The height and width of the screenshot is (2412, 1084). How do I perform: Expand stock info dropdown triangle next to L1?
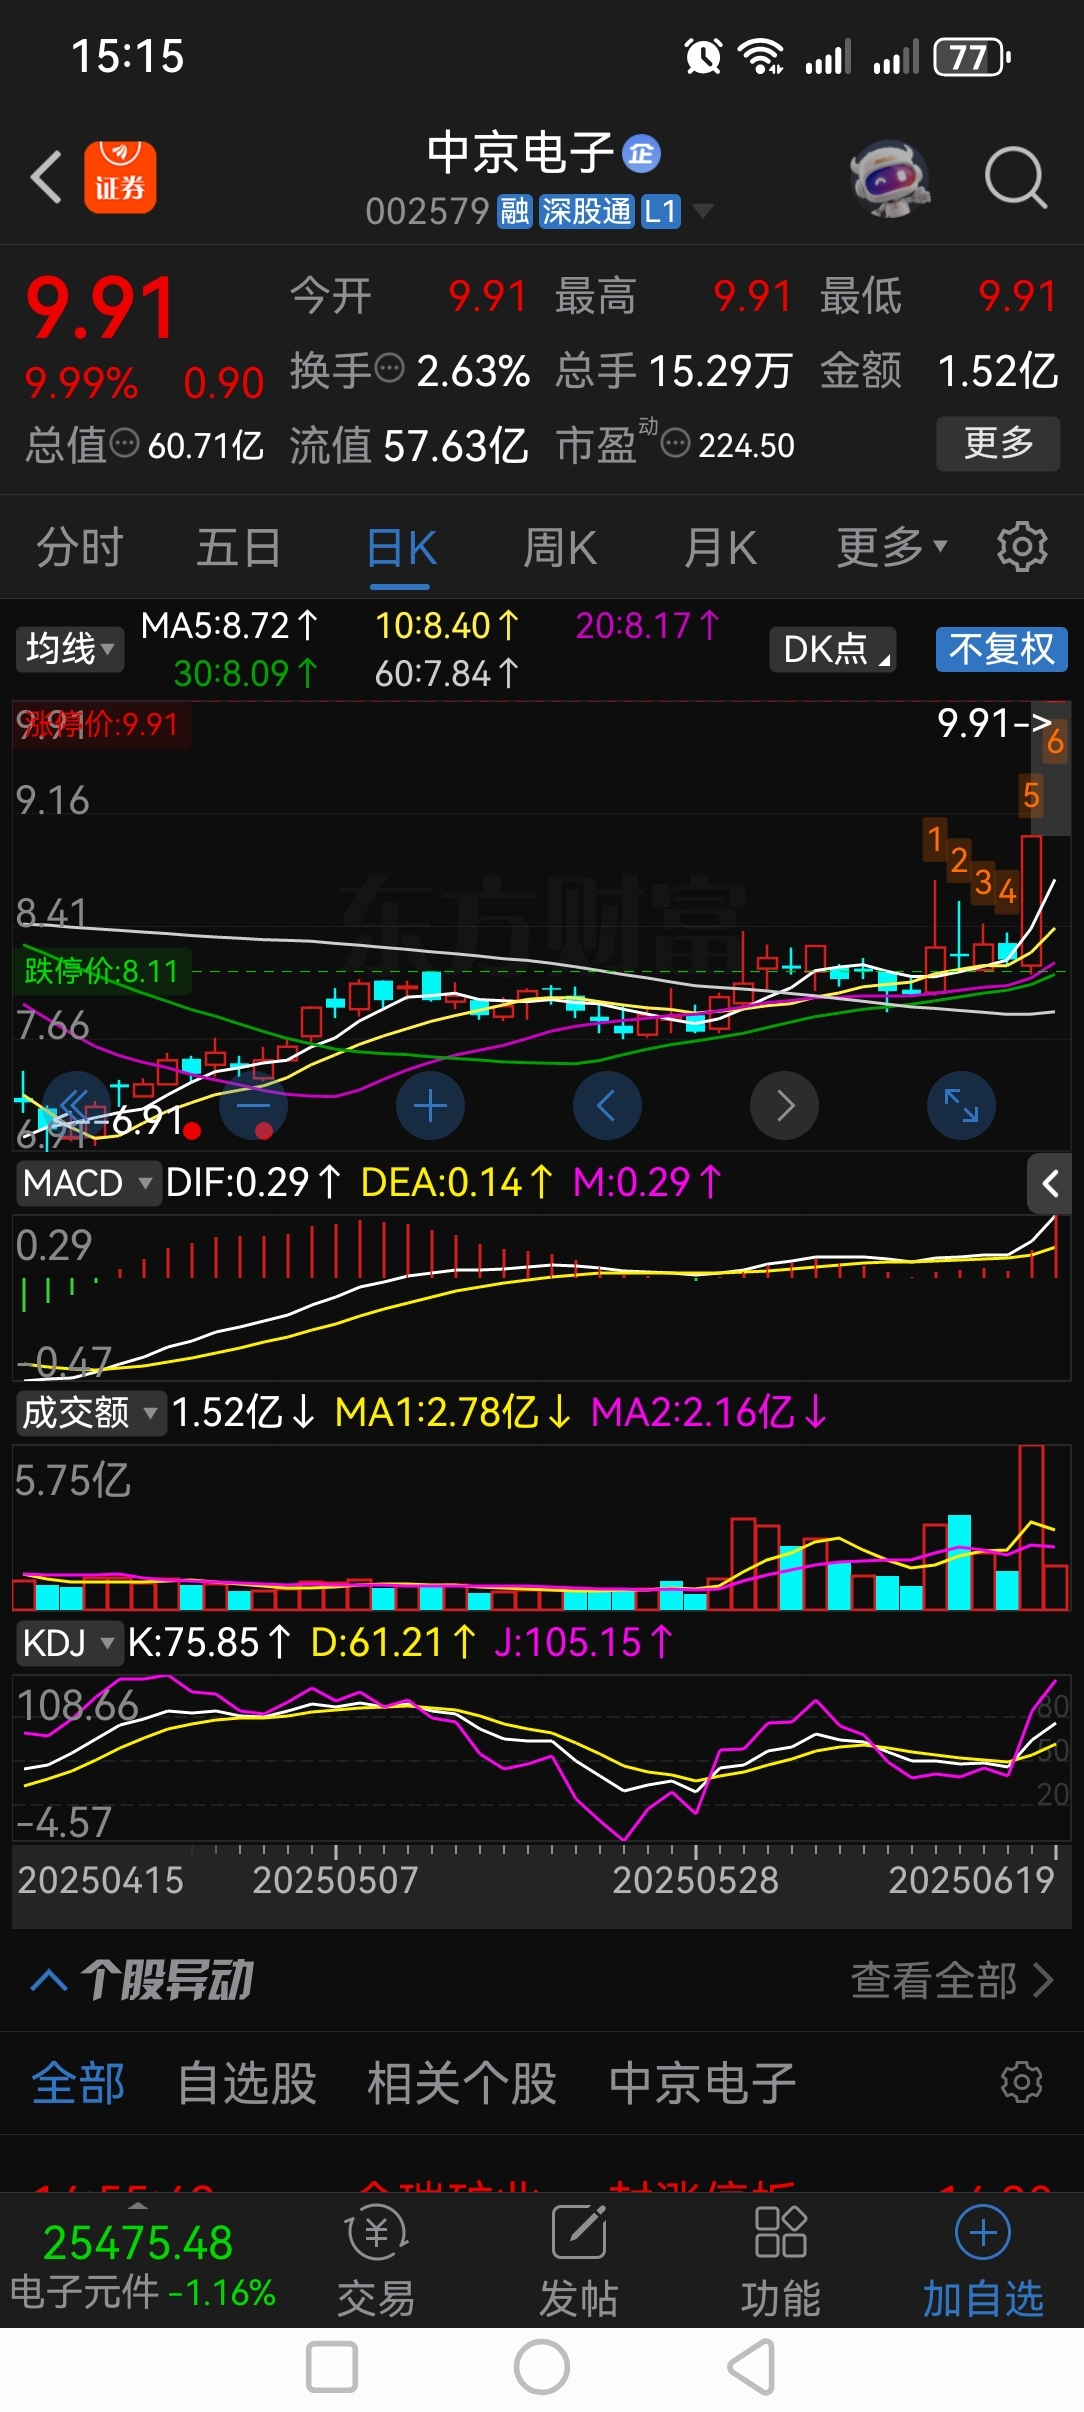pyautogui.click(x=703, y=211)
